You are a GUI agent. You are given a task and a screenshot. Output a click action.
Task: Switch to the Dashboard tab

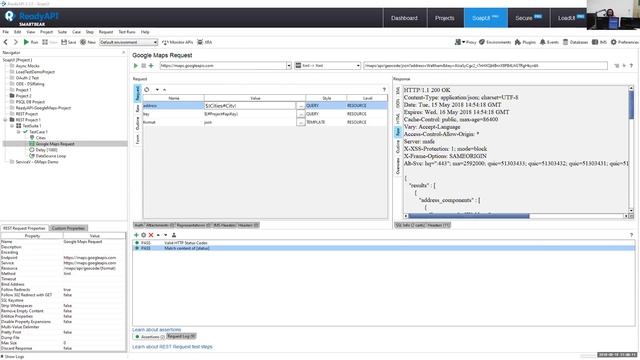coord(404,18)
